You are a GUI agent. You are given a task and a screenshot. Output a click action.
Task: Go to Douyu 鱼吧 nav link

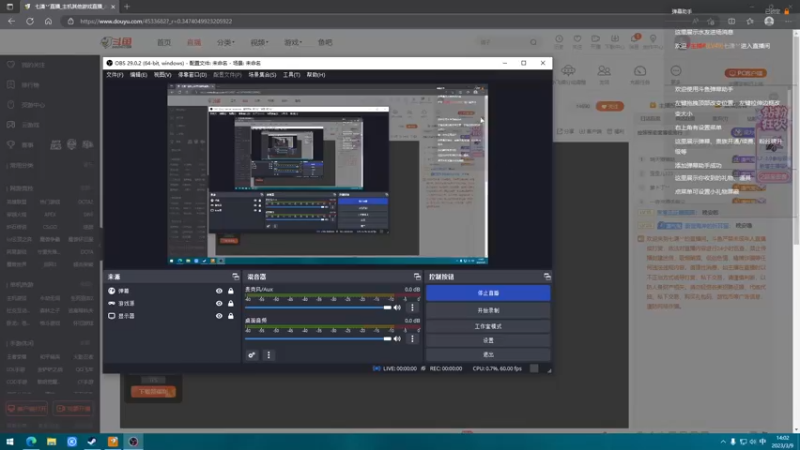pos(325,42)
